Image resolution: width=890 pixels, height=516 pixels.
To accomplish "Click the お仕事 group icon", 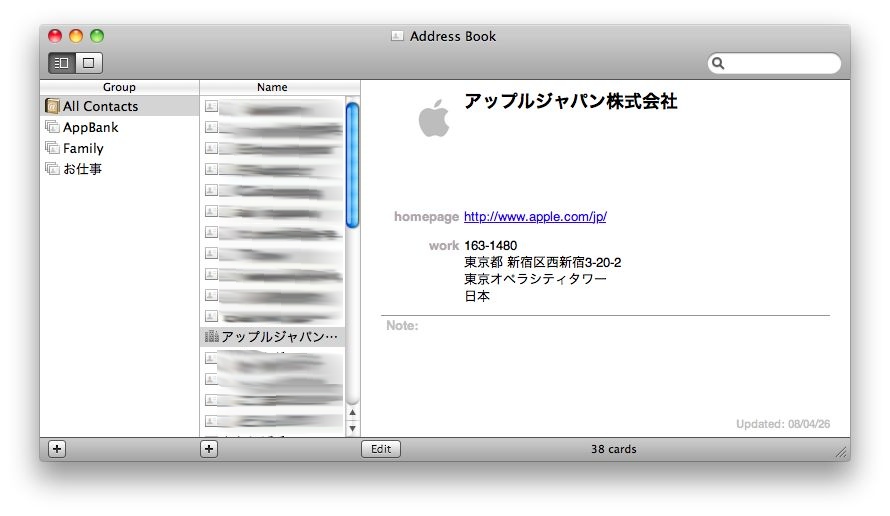I will (52, 169).
